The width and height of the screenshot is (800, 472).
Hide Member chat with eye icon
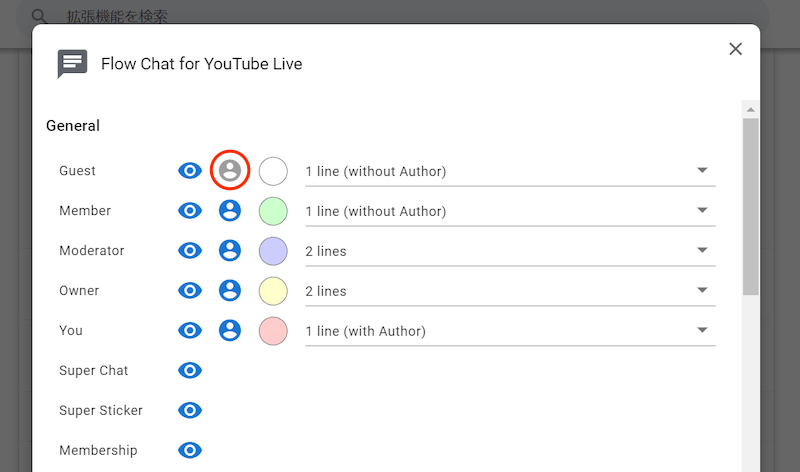[190, 211]
